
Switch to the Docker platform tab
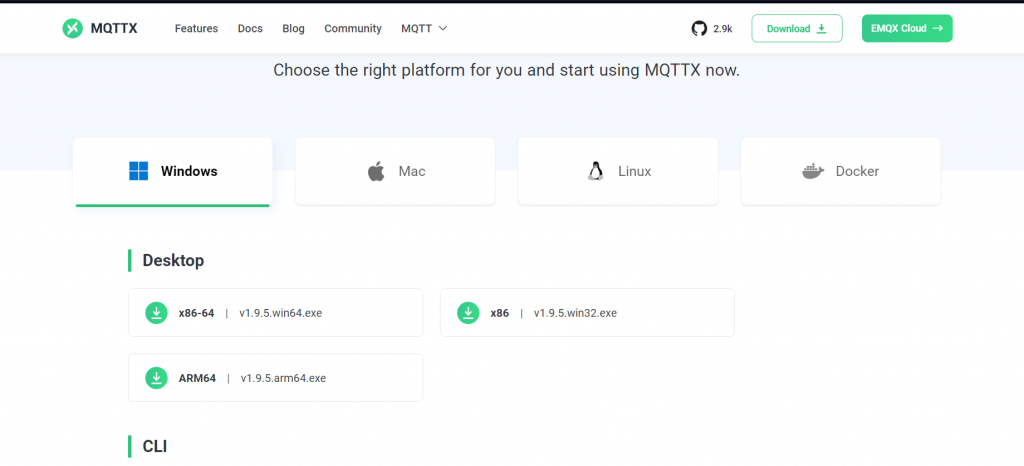(840, 171)
